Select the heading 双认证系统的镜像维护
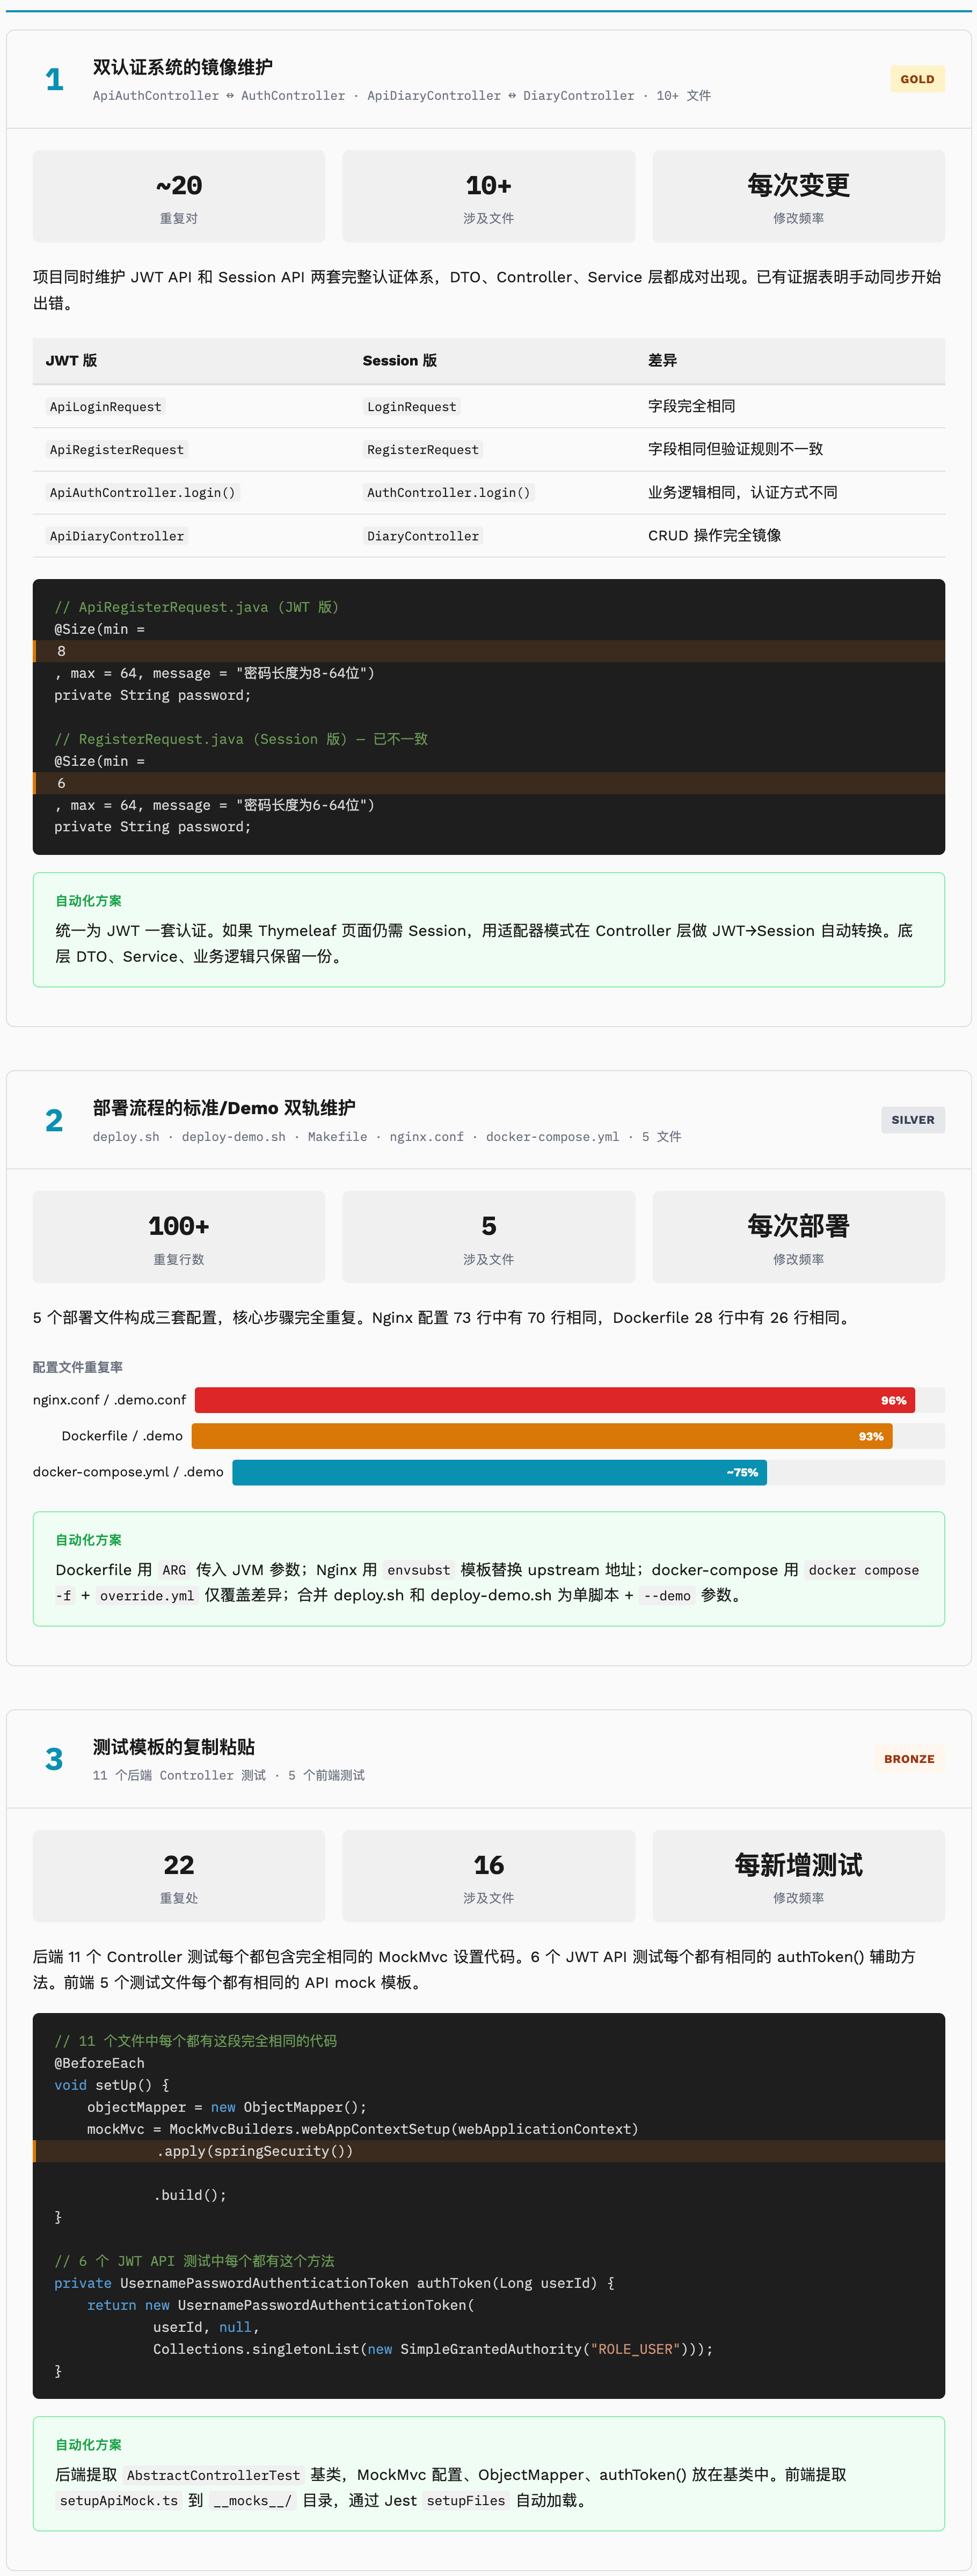The image size is (977, 2576). 183,67
